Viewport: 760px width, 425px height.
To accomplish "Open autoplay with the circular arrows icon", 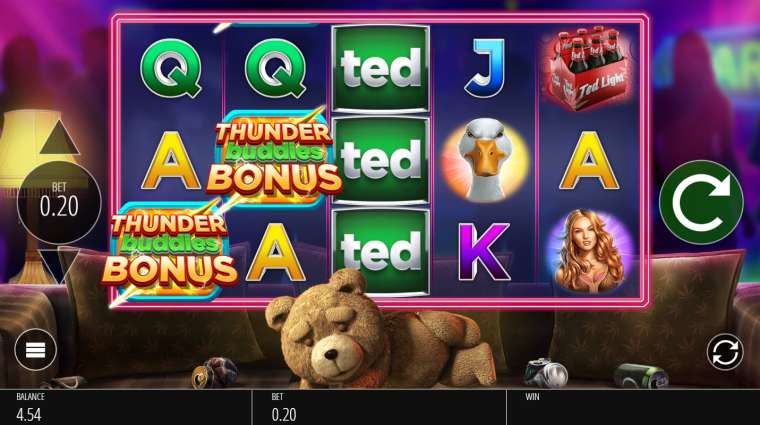I will tap(725, 352).
